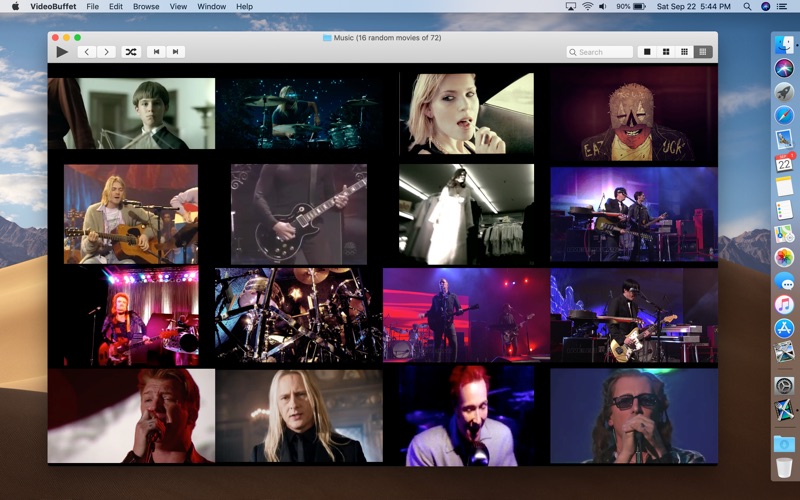Screen dimensions: 800x500
Task: Open Finder from the Dock
Action: point(784,44)
